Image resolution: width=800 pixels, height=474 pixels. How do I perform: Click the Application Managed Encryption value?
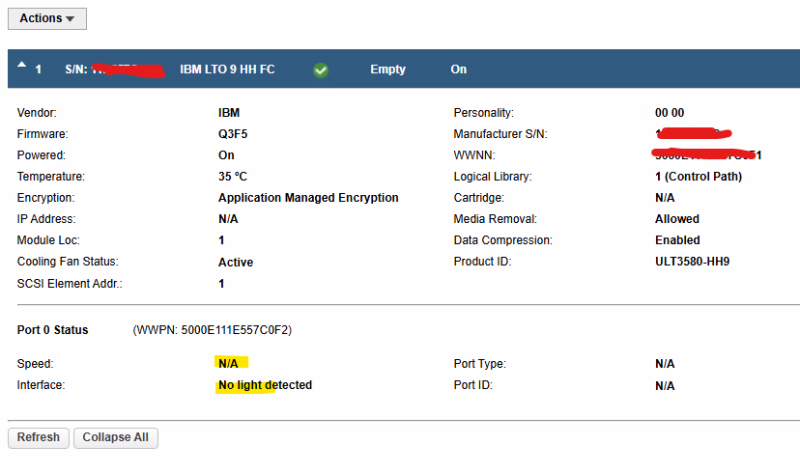point(308,198)
